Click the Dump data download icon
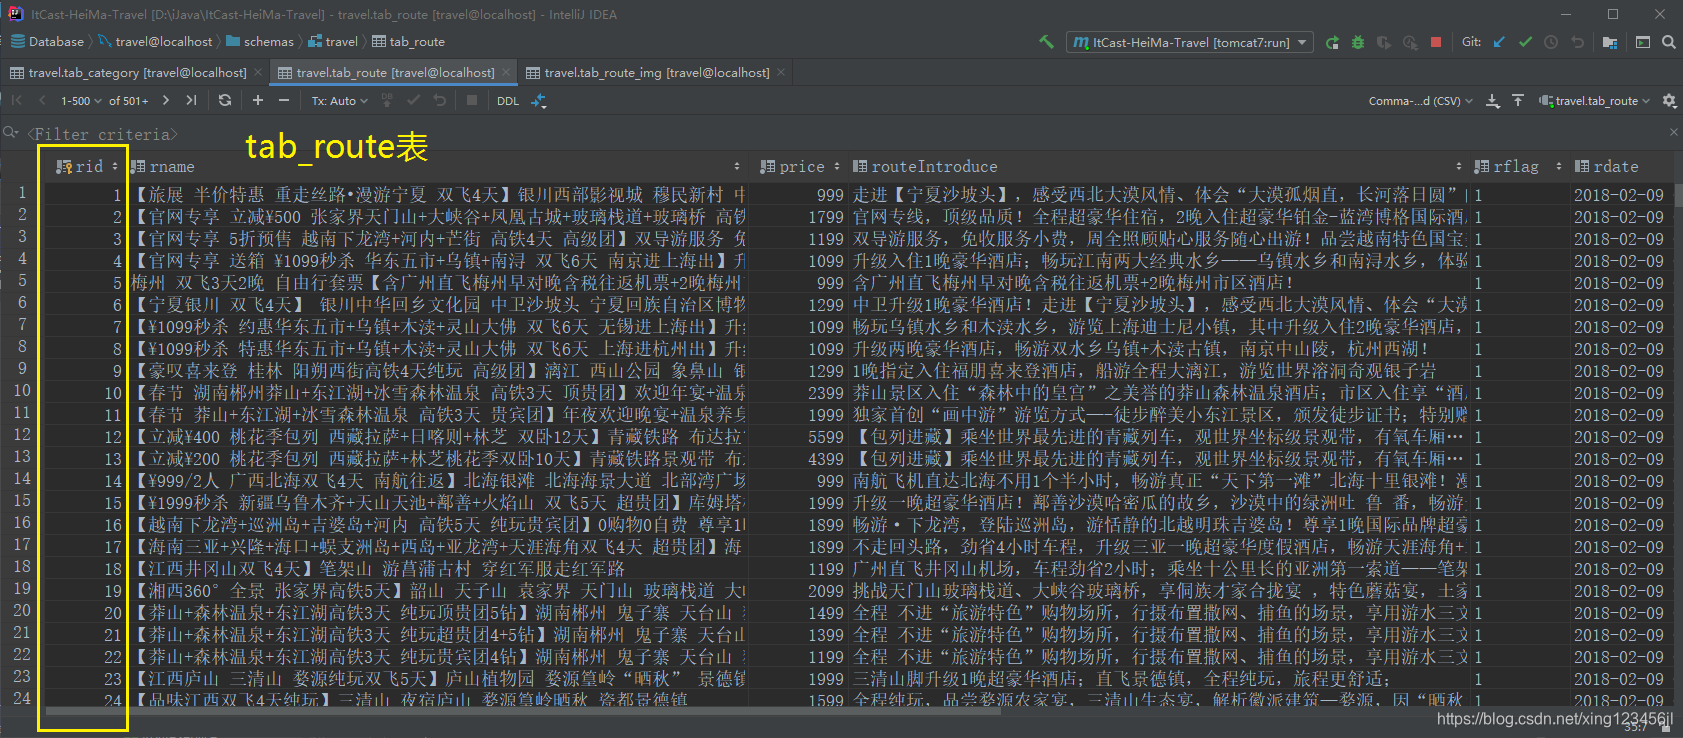 pyautogui.click(x=1492, y=100)
